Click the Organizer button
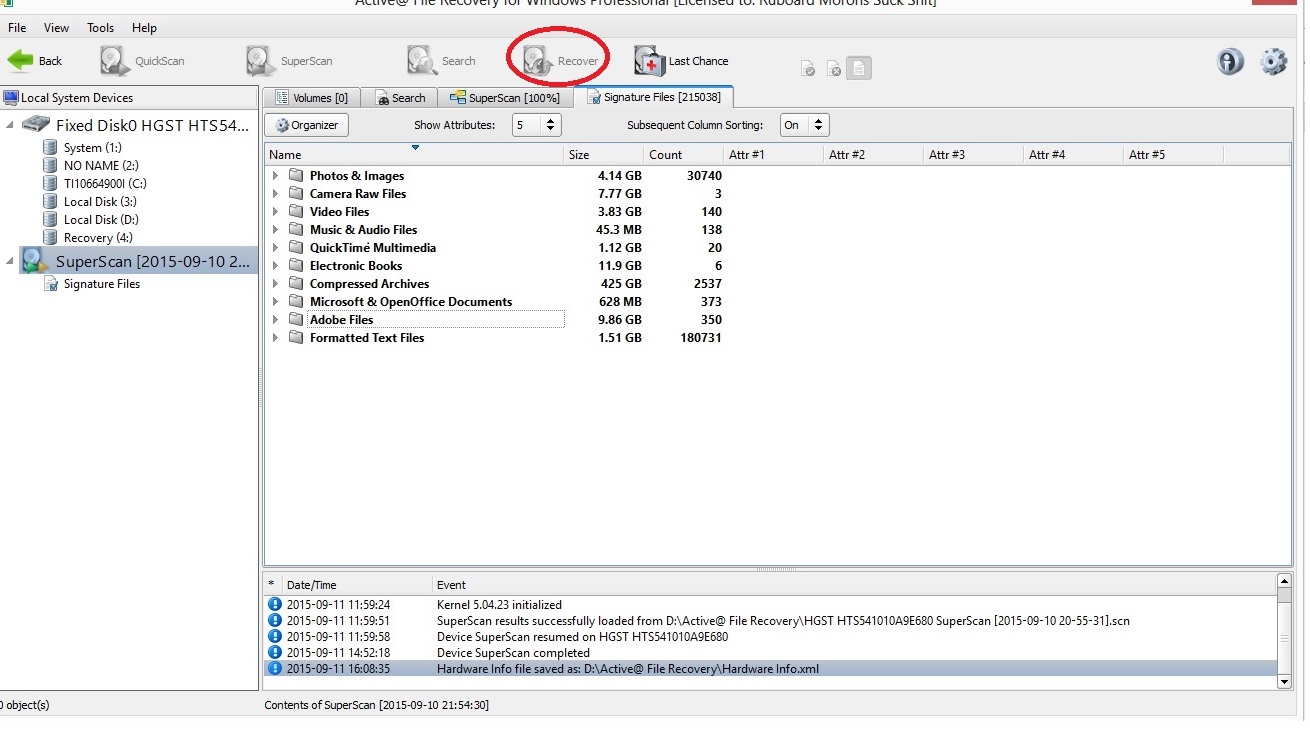This screenshot has width=1310, height=737. [x=307, y=125]
